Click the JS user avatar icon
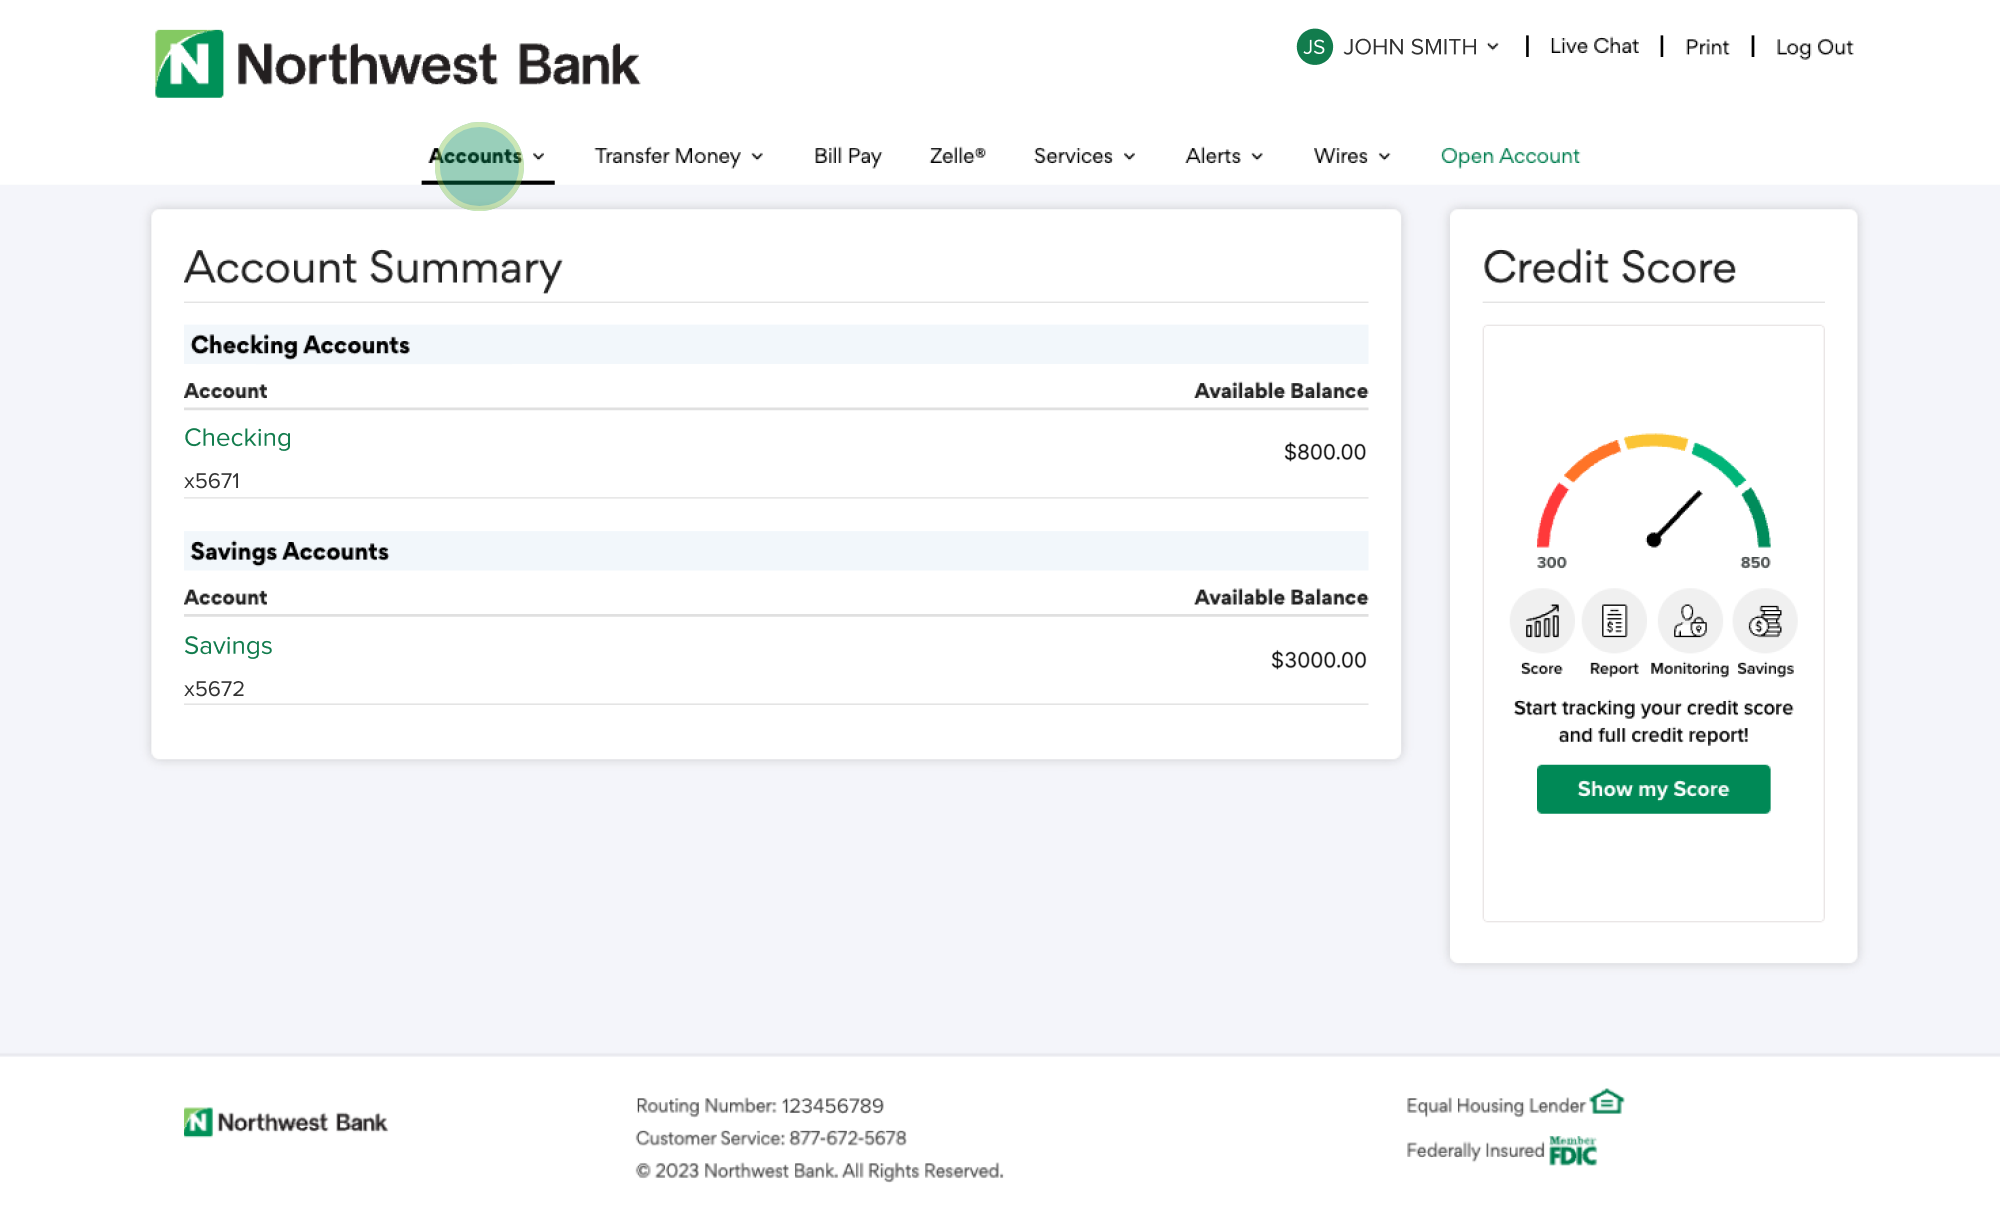Screen dimensions: 2000x1220 (x=1314, y=47)
